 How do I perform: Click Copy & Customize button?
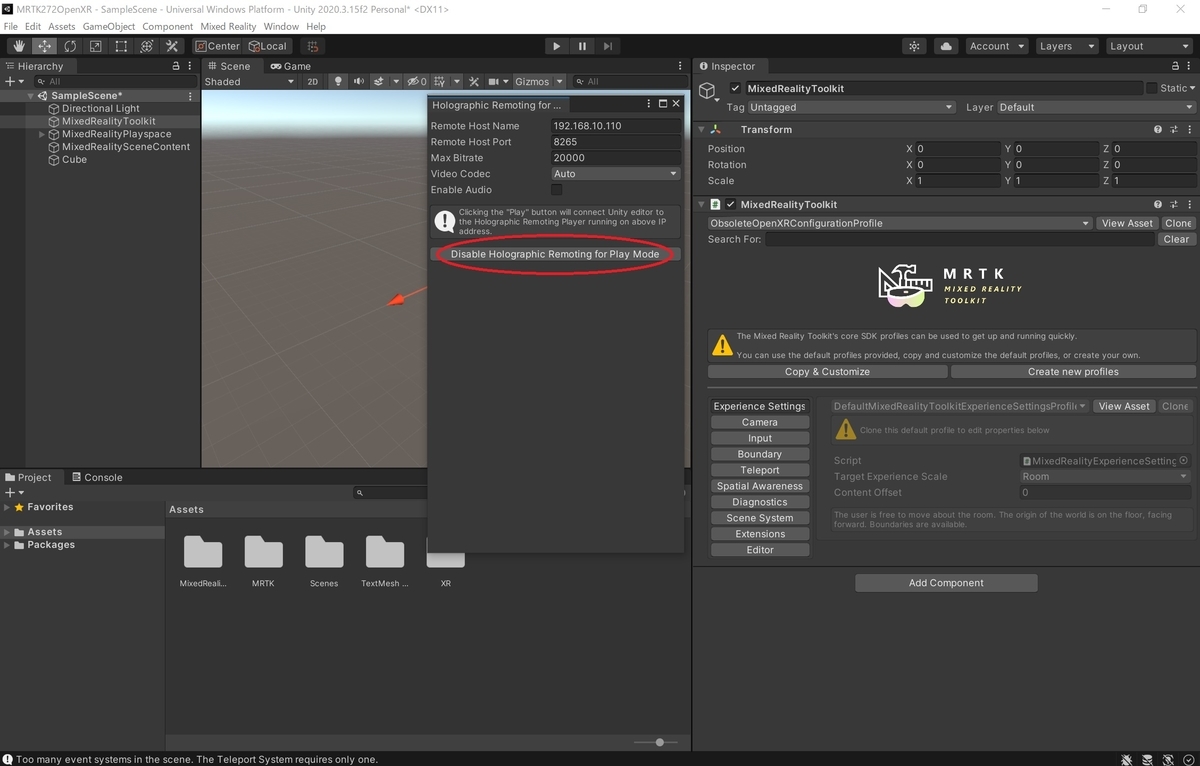[x=827, y=371]
